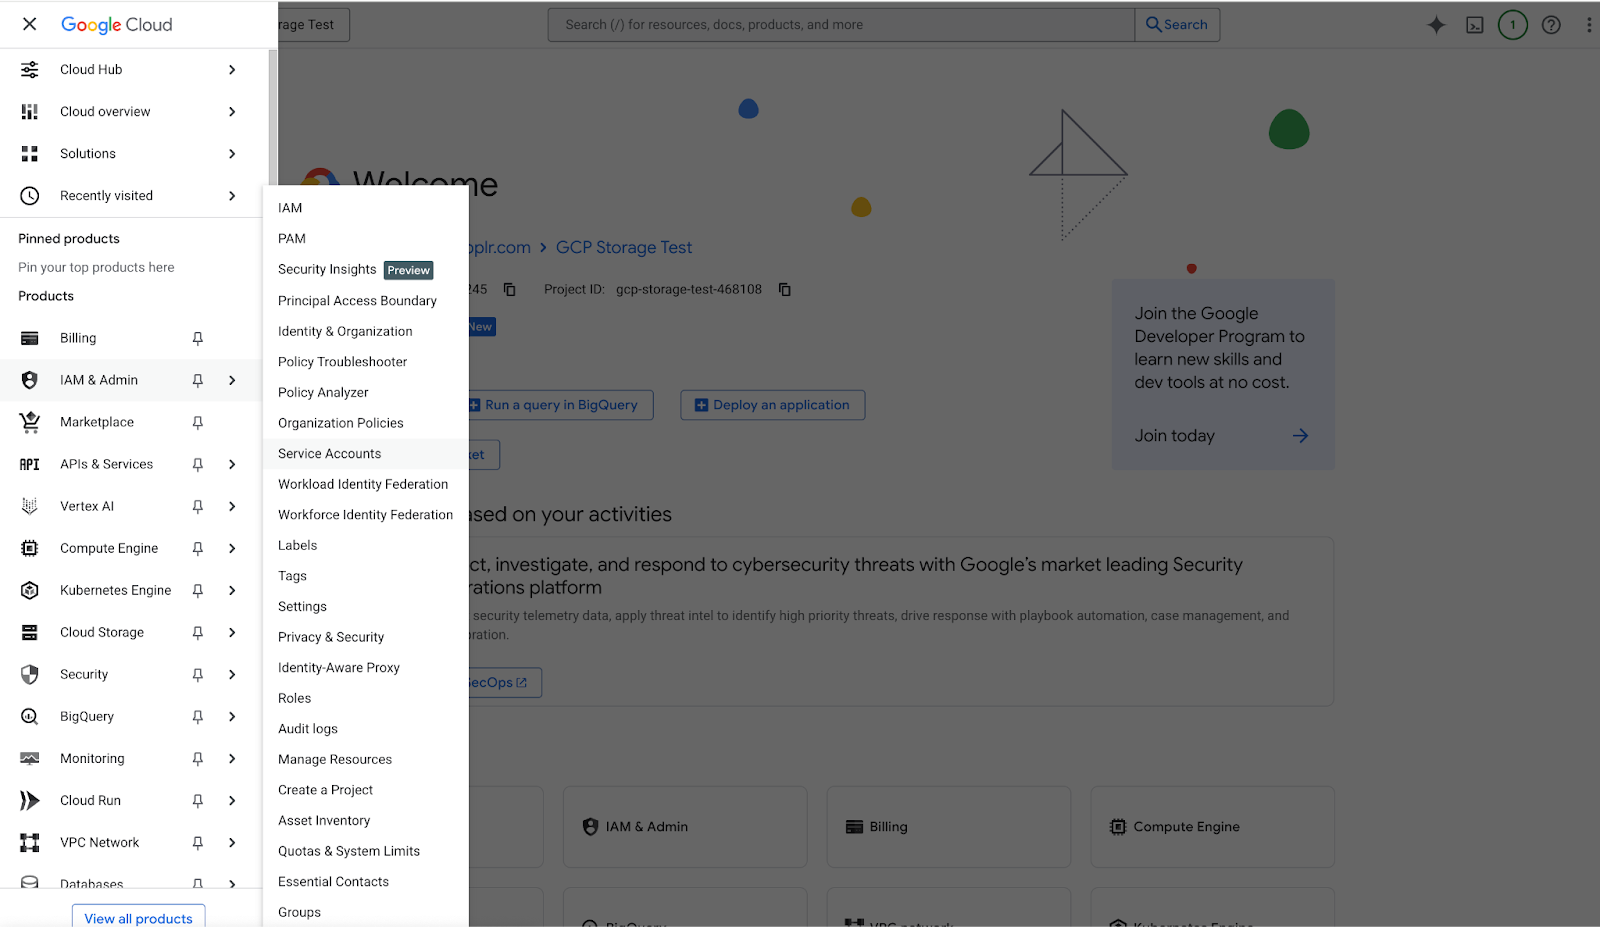The height and width of the screenshot is (927, 1600).
Task: Expand the Compute Engine submenu chevron
Action: coord(232,548)
